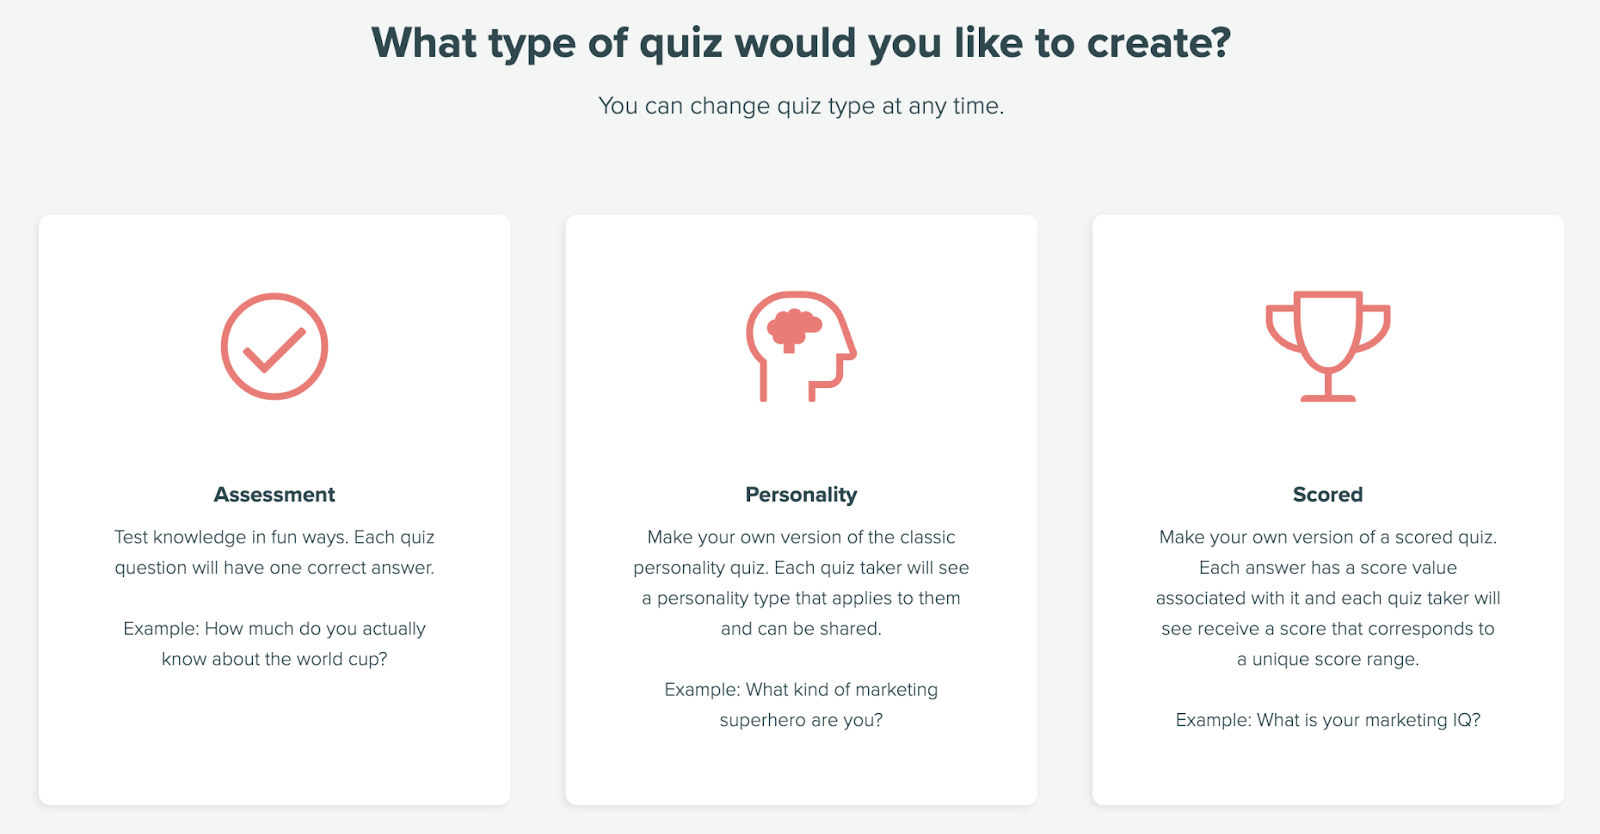Viewport: 1600px width, 834px height.
Task: Click "question will have one correct answer" line
Action: pos(274,568)
